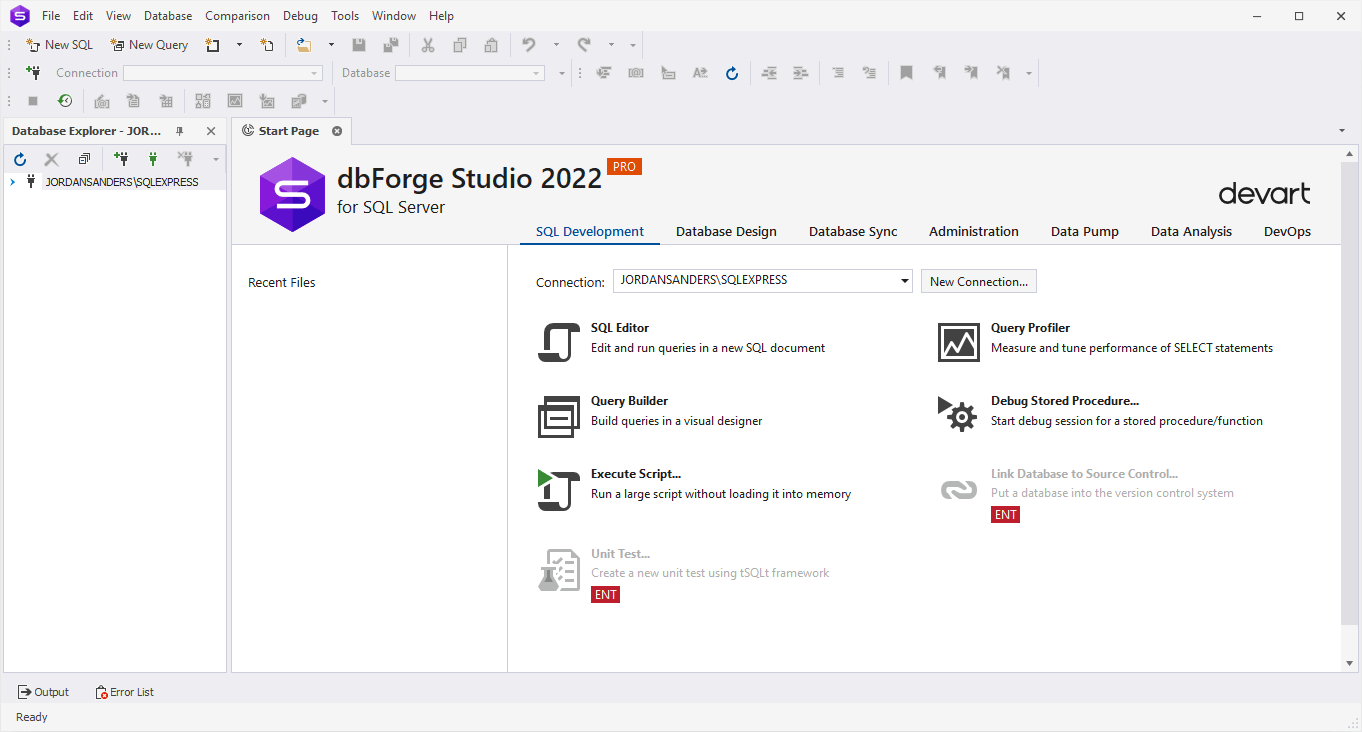
Task: Click the Clear Bookmarks icon
Action: pyautogui.click(x=1002, y=72)
